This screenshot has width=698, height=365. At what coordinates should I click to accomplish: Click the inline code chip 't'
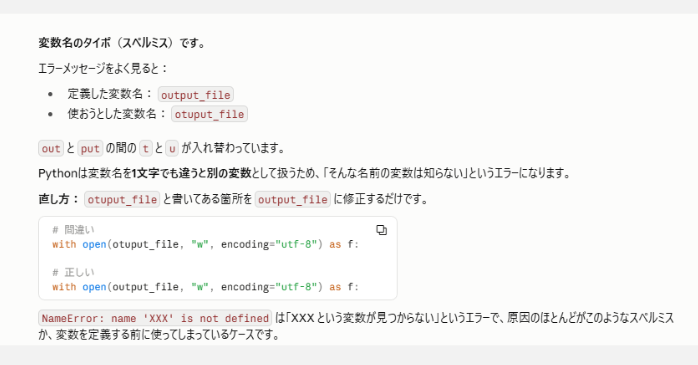(146, 148)
